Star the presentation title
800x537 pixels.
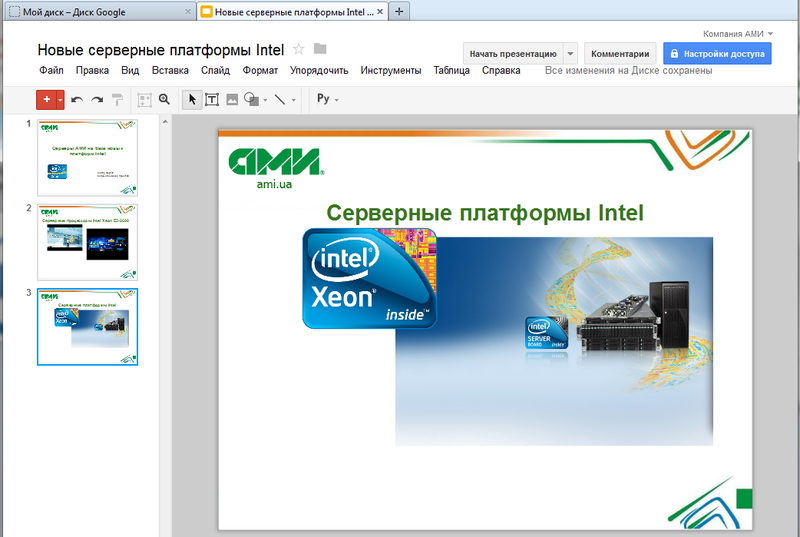click(298, 49)
